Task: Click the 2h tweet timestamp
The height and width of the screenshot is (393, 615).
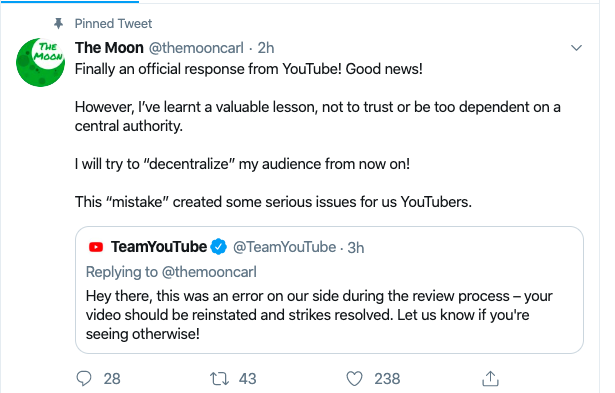Action: click(x=266, y=48)
